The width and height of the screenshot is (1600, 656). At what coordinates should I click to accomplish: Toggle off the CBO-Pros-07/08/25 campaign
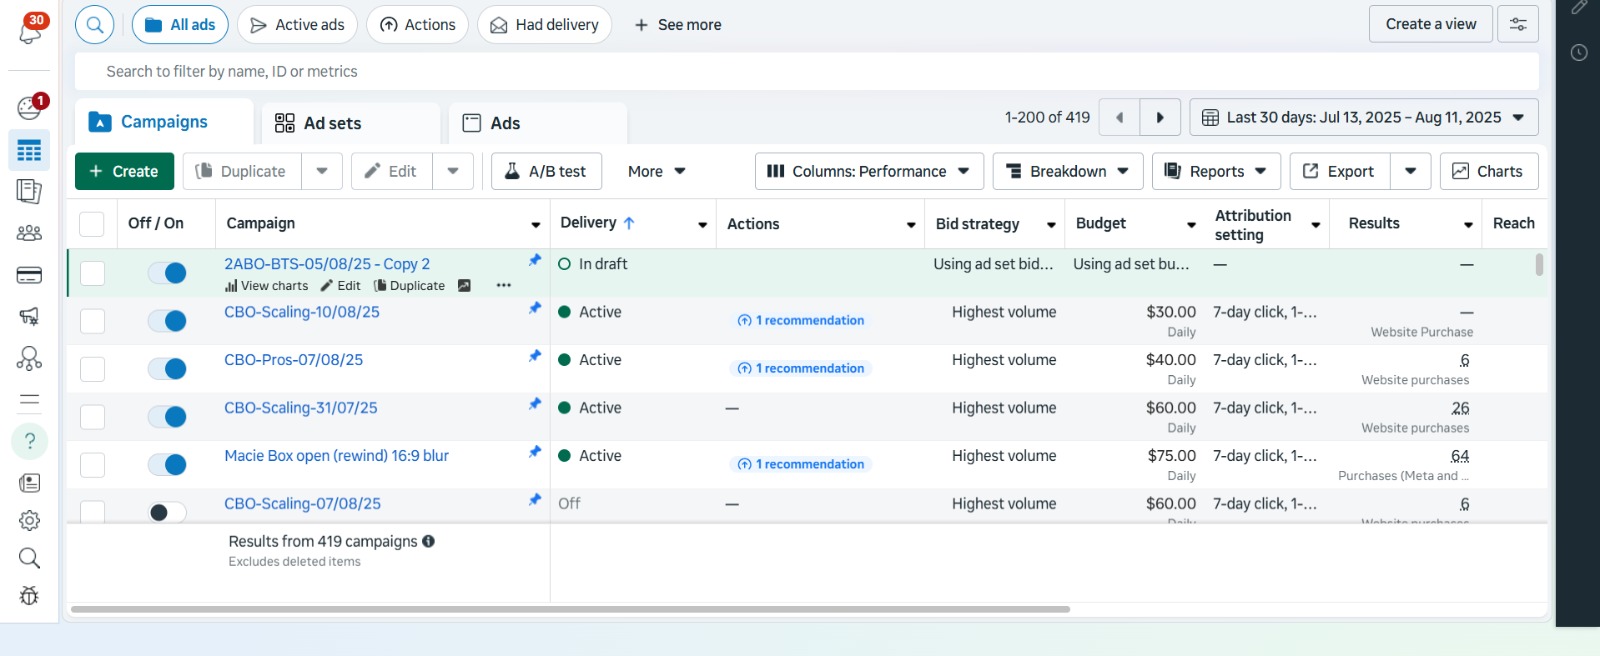tap(167, 369)
